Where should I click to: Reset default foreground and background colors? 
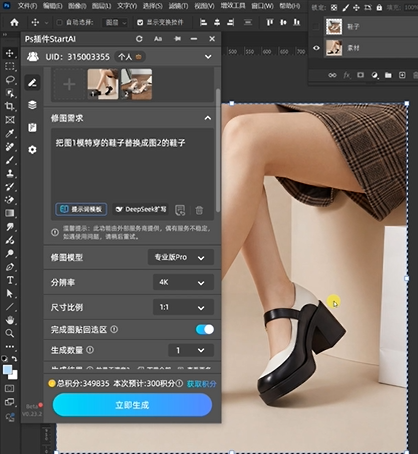tap(4, 359)
